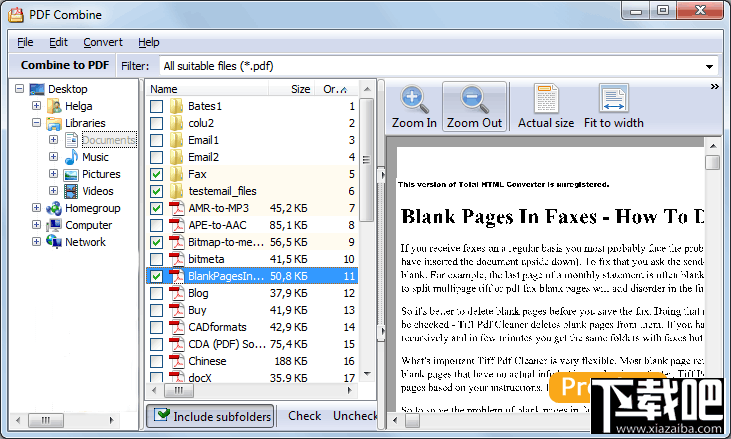Screen dimensions: 731x439
Task: Select the Actual size page icon
Action: [x=546, y=98]
